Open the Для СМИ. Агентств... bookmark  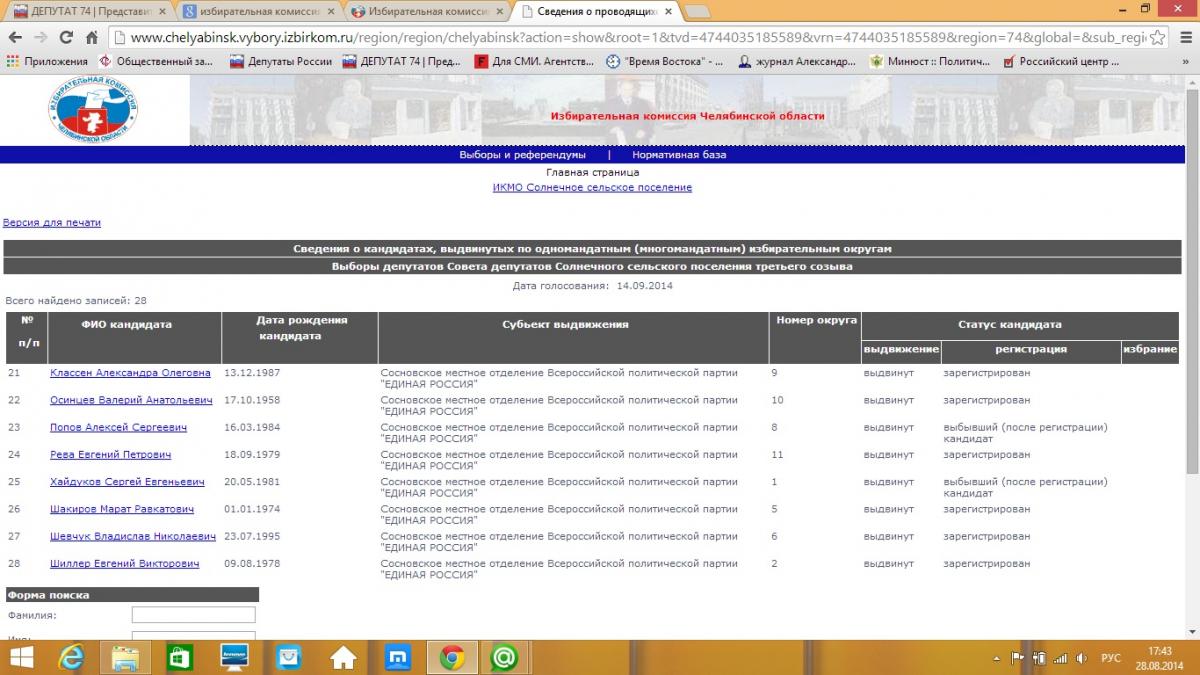pos(535,61)
